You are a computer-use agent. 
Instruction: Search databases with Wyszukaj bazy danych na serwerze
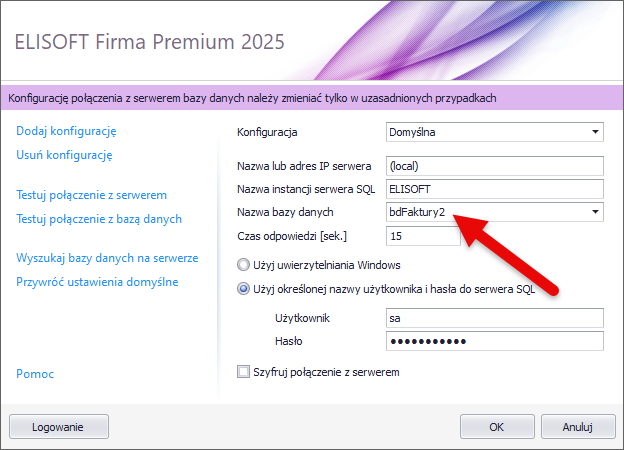(107, 257)
